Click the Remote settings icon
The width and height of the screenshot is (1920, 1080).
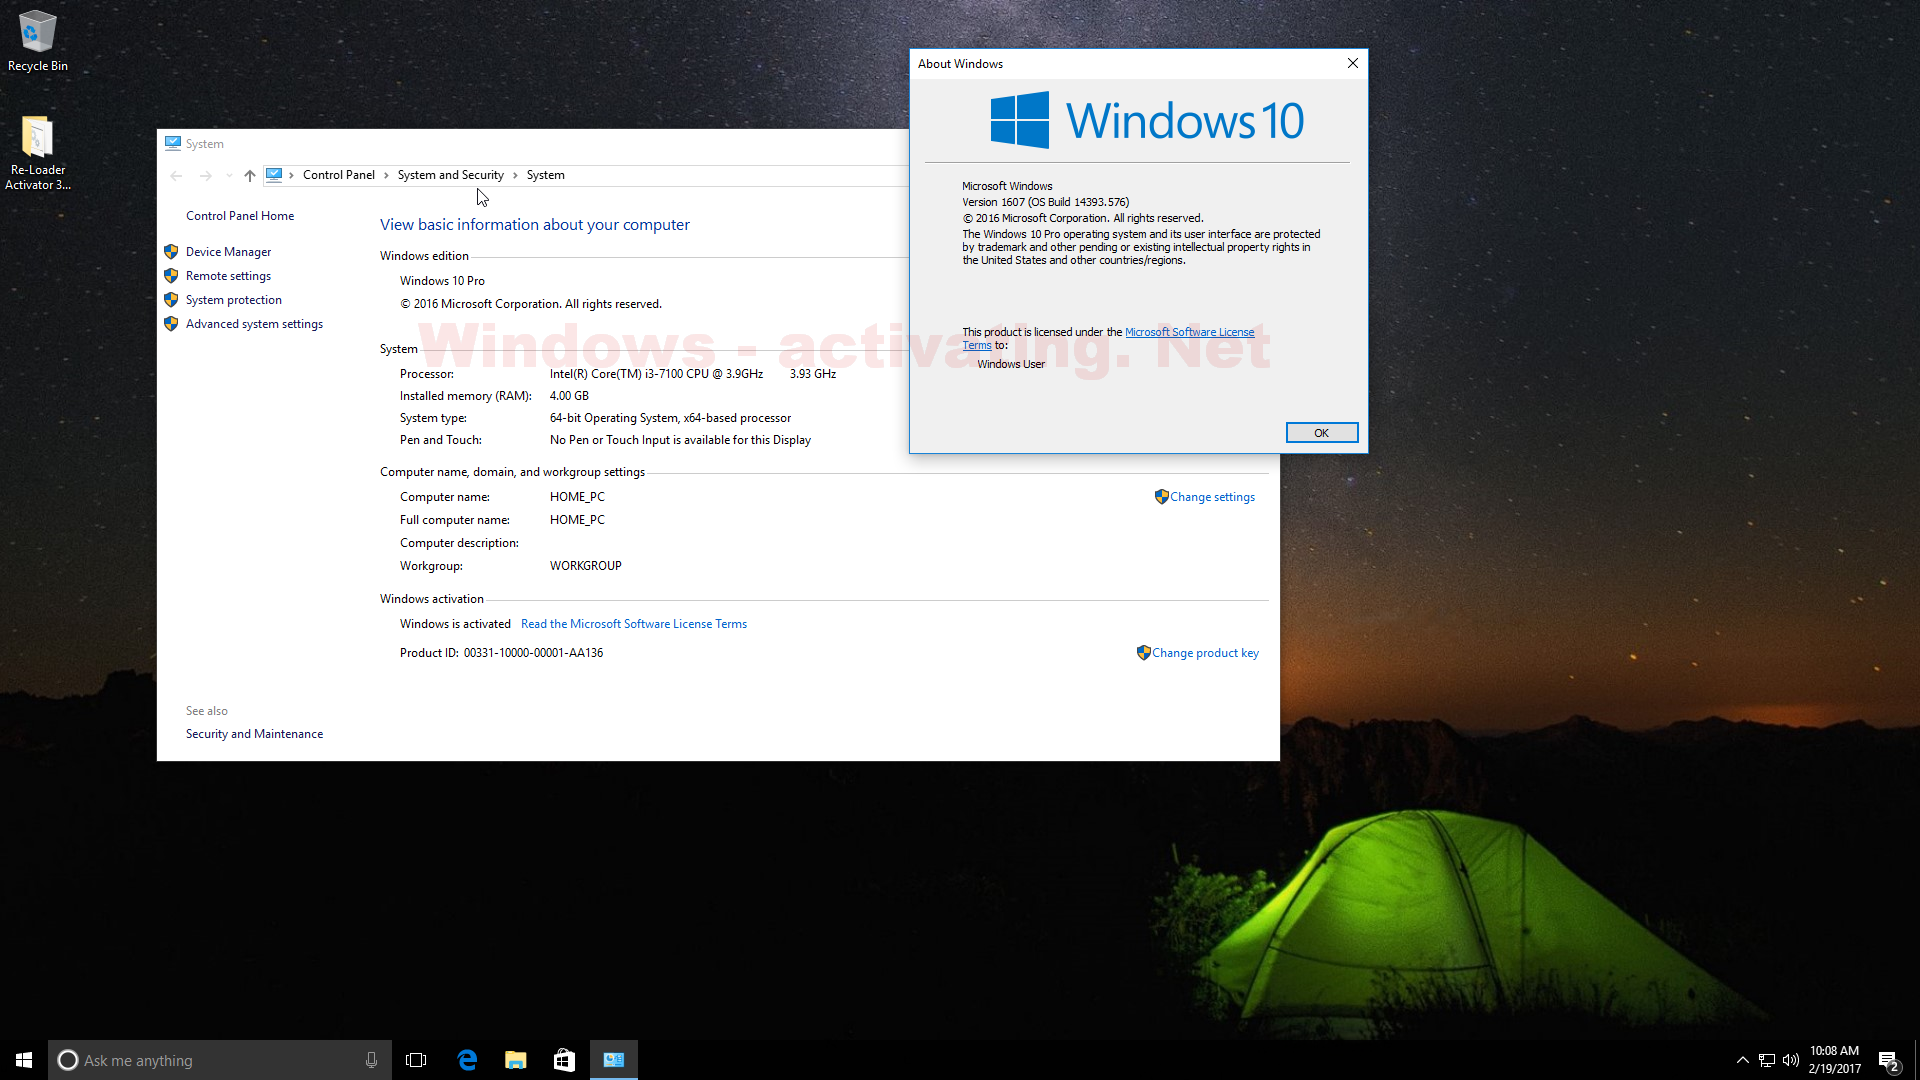pyautogui.click(x=171, y=274)
